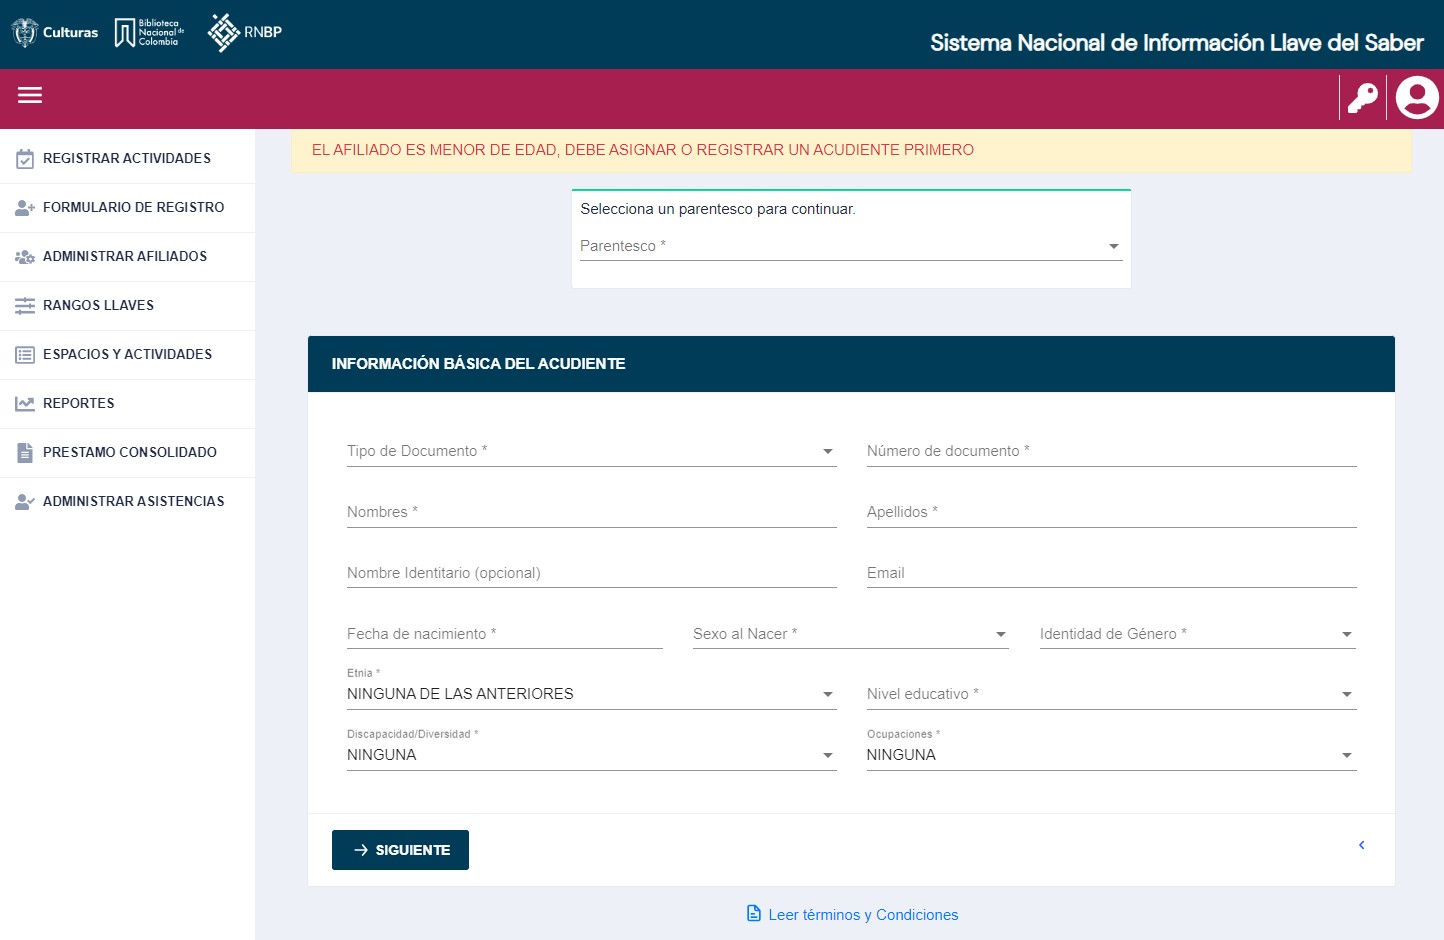Open Identidad de Género dropdown

[x=1198, y=634]
